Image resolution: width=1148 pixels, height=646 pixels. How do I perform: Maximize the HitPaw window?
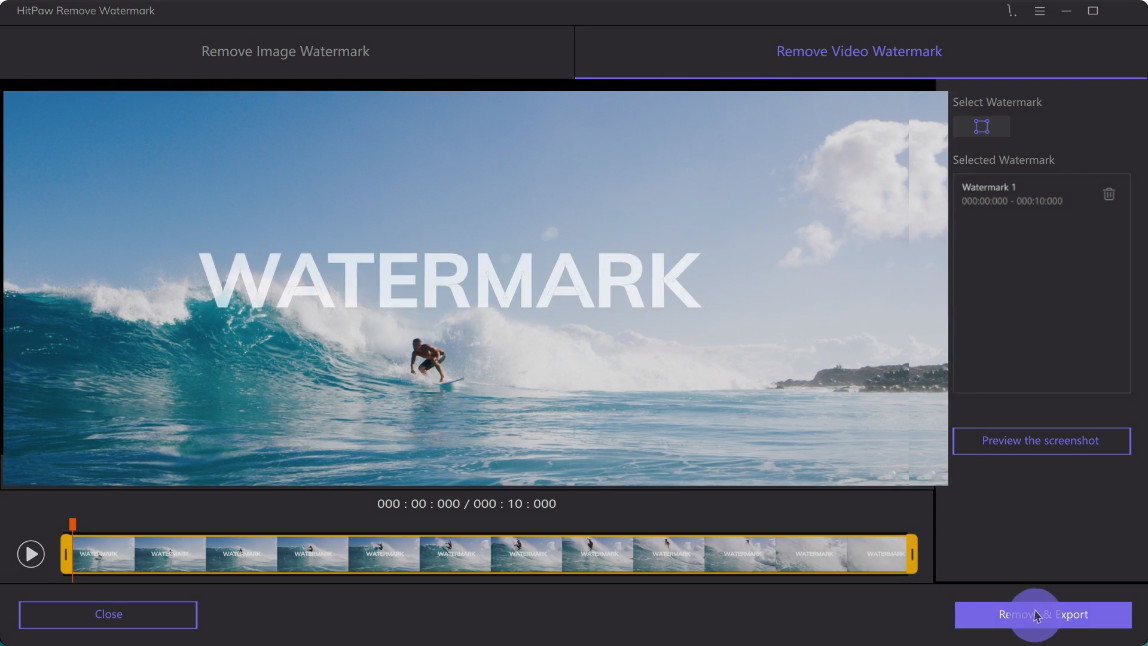coord(1092,11)
